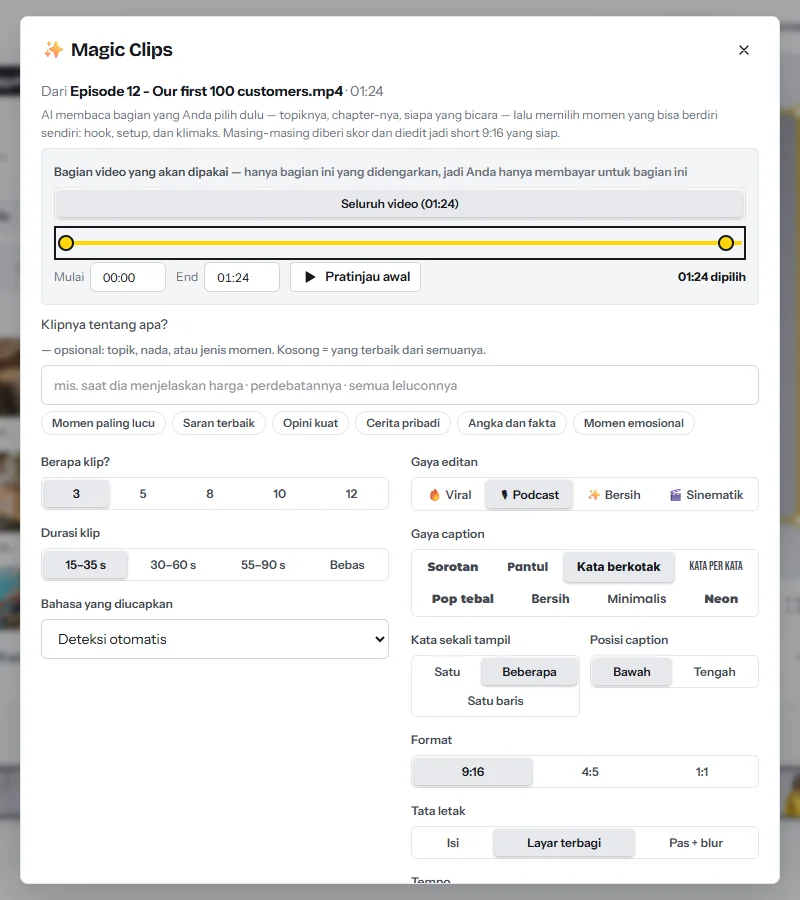Choose the 55–90 s clip duration
Image resolution: width=800 pixels, height=900 pixels.
pyautogui.click(x=263, y=565)
